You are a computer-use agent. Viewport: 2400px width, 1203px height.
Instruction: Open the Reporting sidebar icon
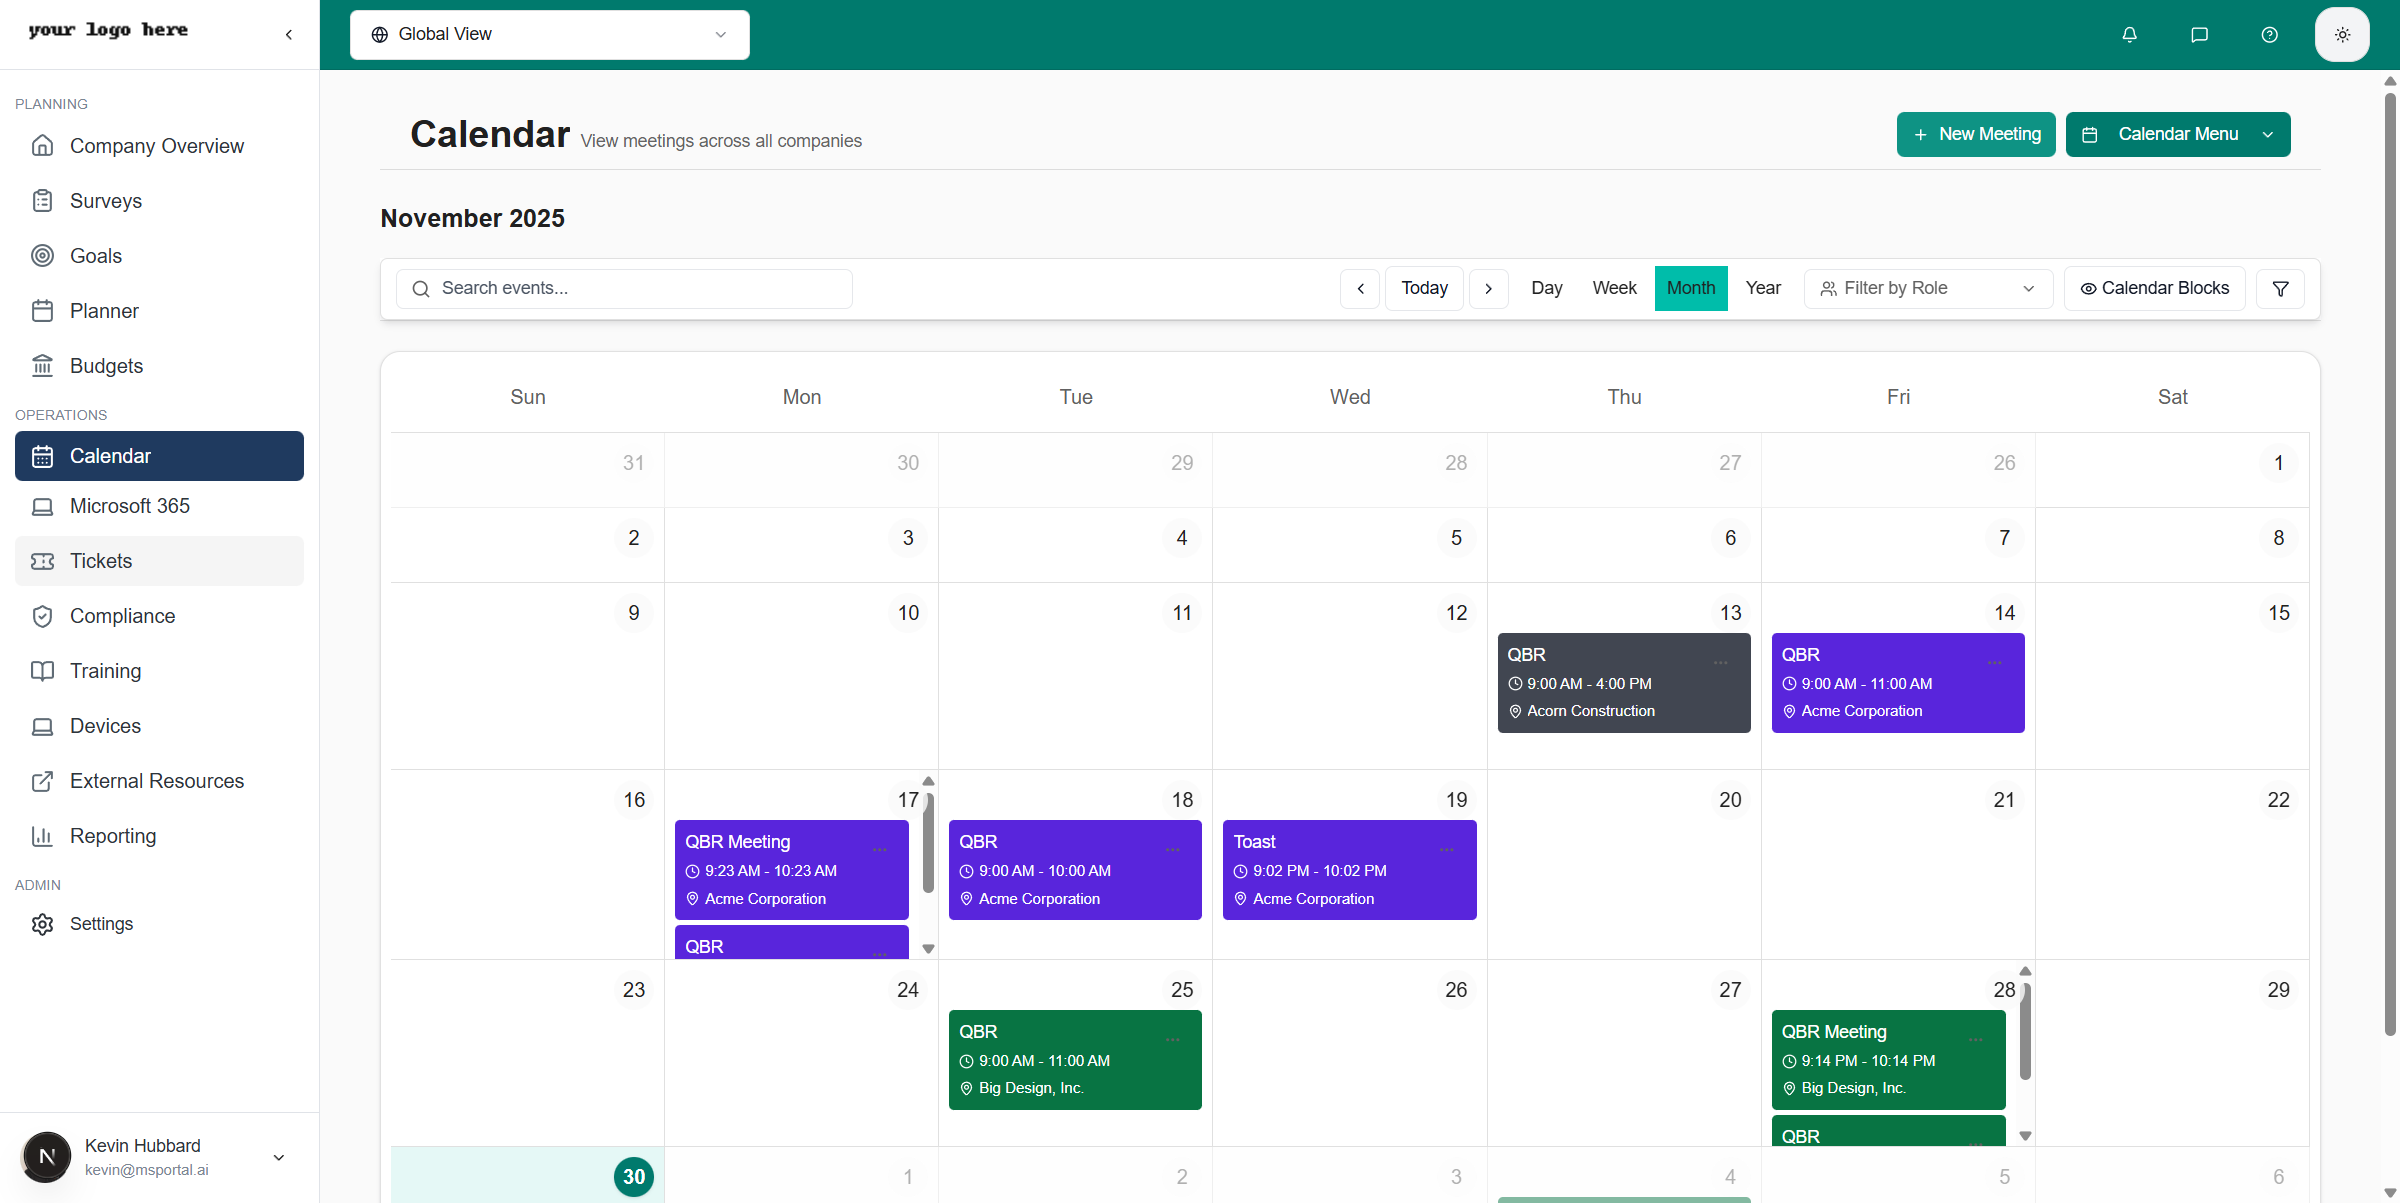(42, 836)
